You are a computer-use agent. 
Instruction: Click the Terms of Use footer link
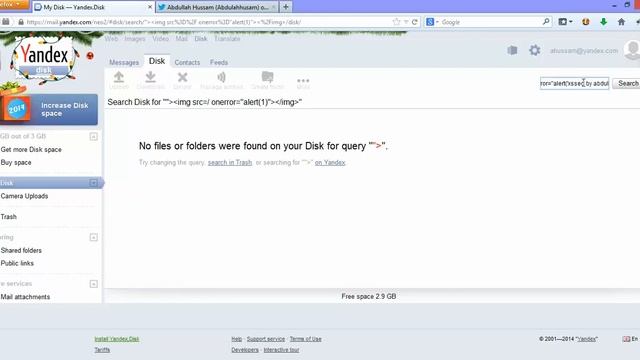click(306, 339)
